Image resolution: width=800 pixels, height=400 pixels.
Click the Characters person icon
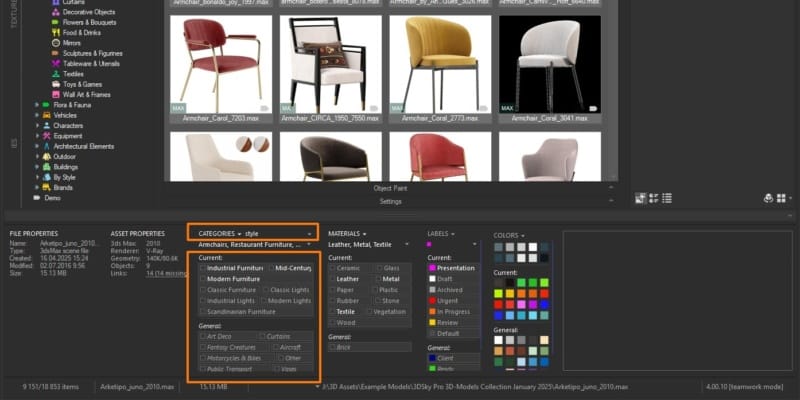point(46,126)
